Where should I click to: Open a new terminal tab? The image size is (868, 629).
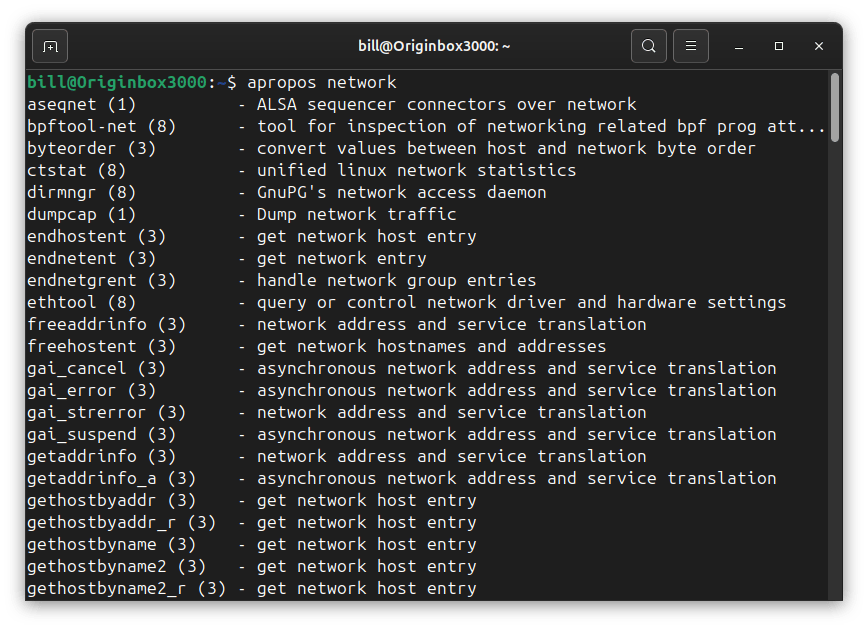pos(50,46)
